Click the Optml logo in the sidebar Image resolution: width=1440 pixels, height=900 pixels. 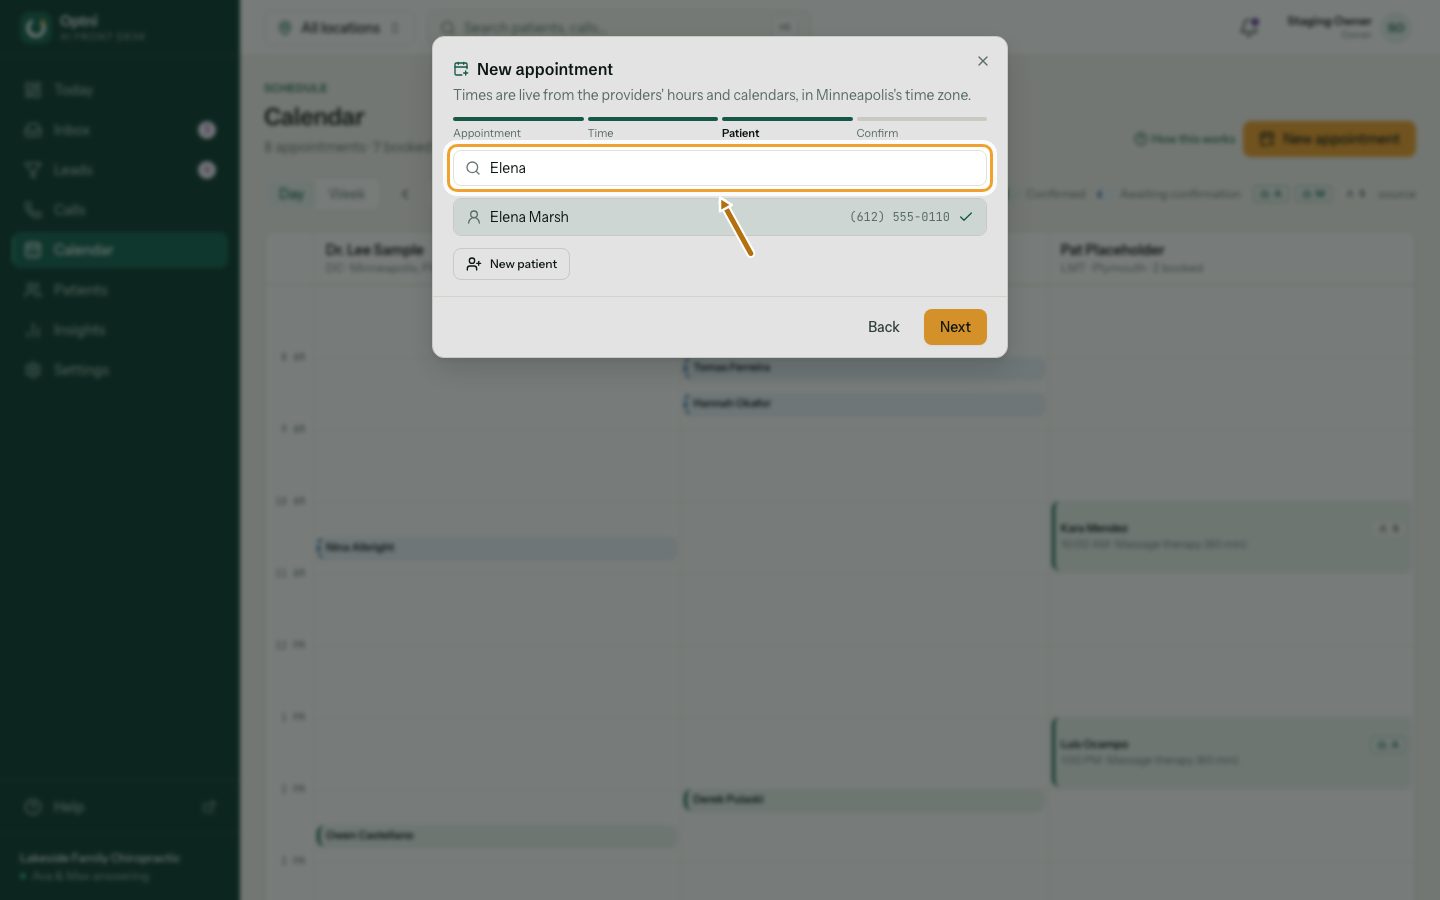pos(36,28)
